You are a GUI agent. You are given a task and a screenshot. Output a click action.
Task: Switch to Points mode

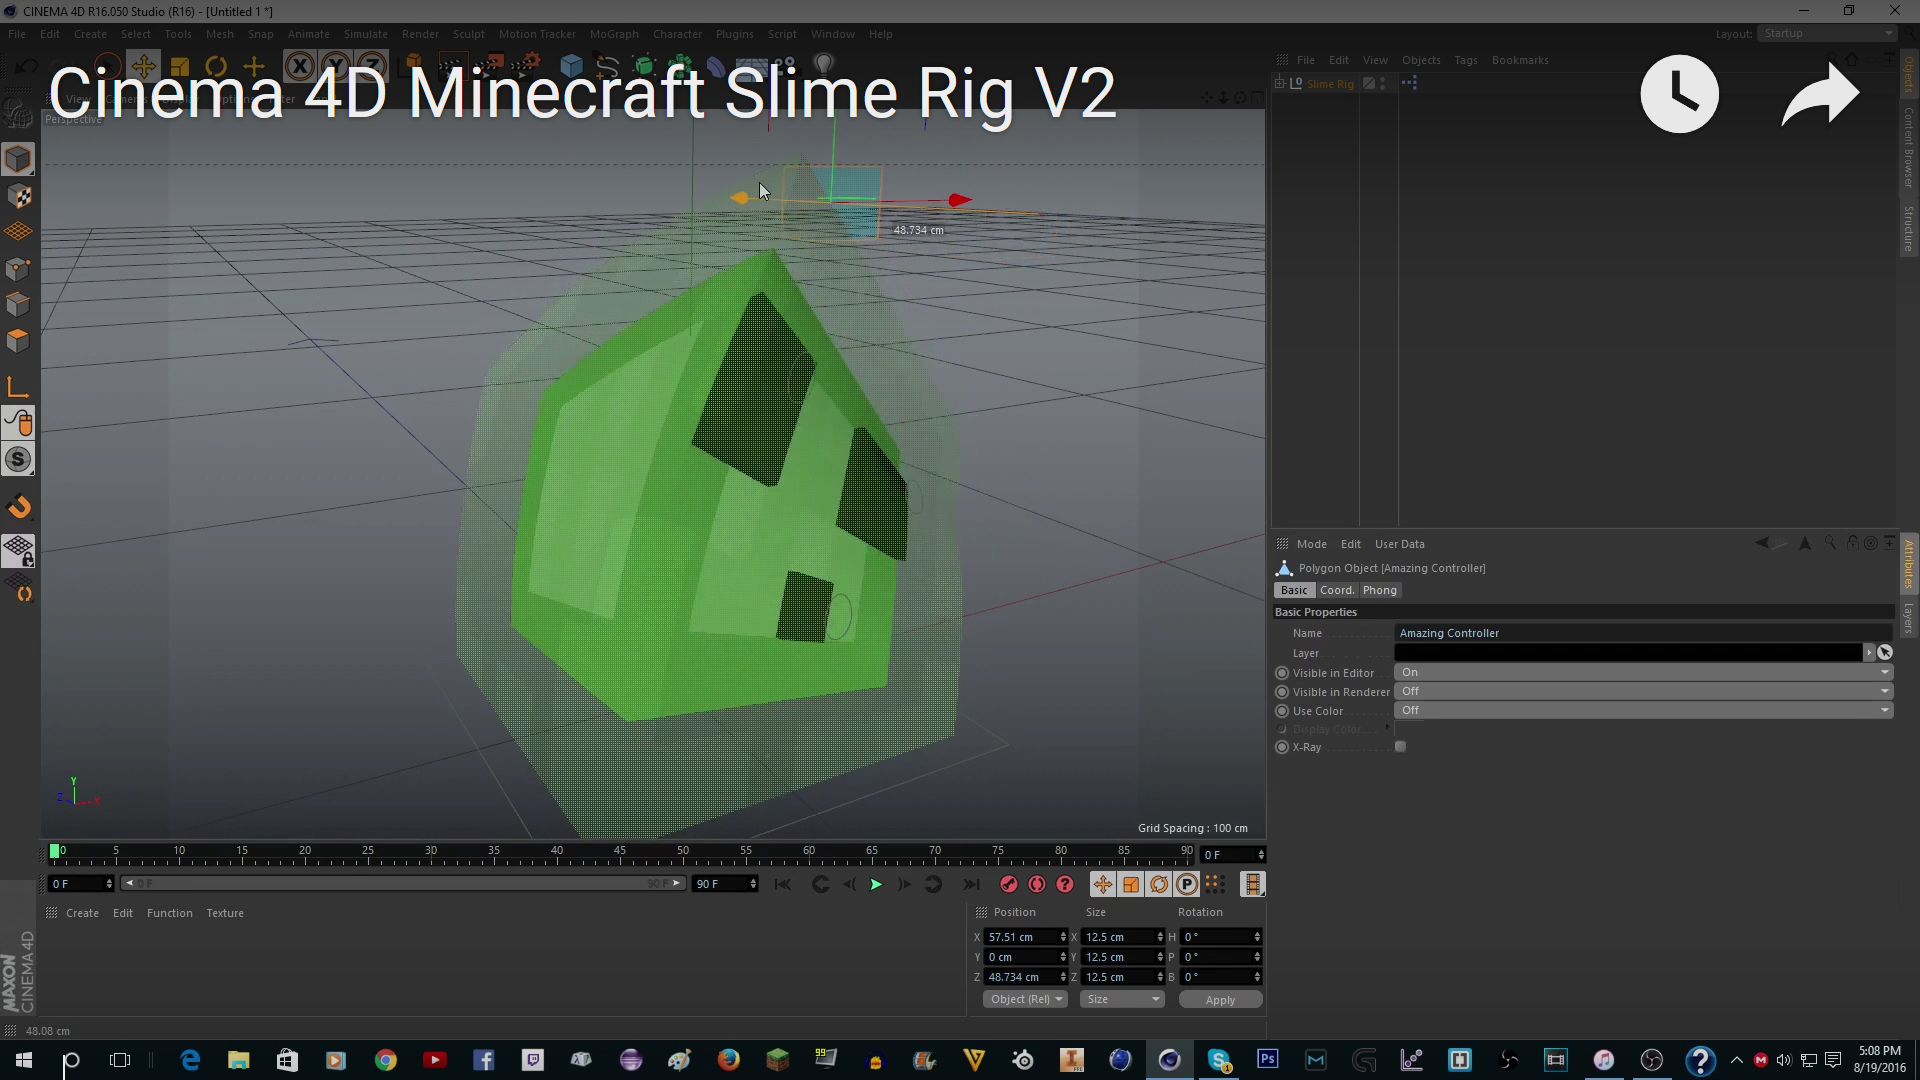(x=18, y=268)
